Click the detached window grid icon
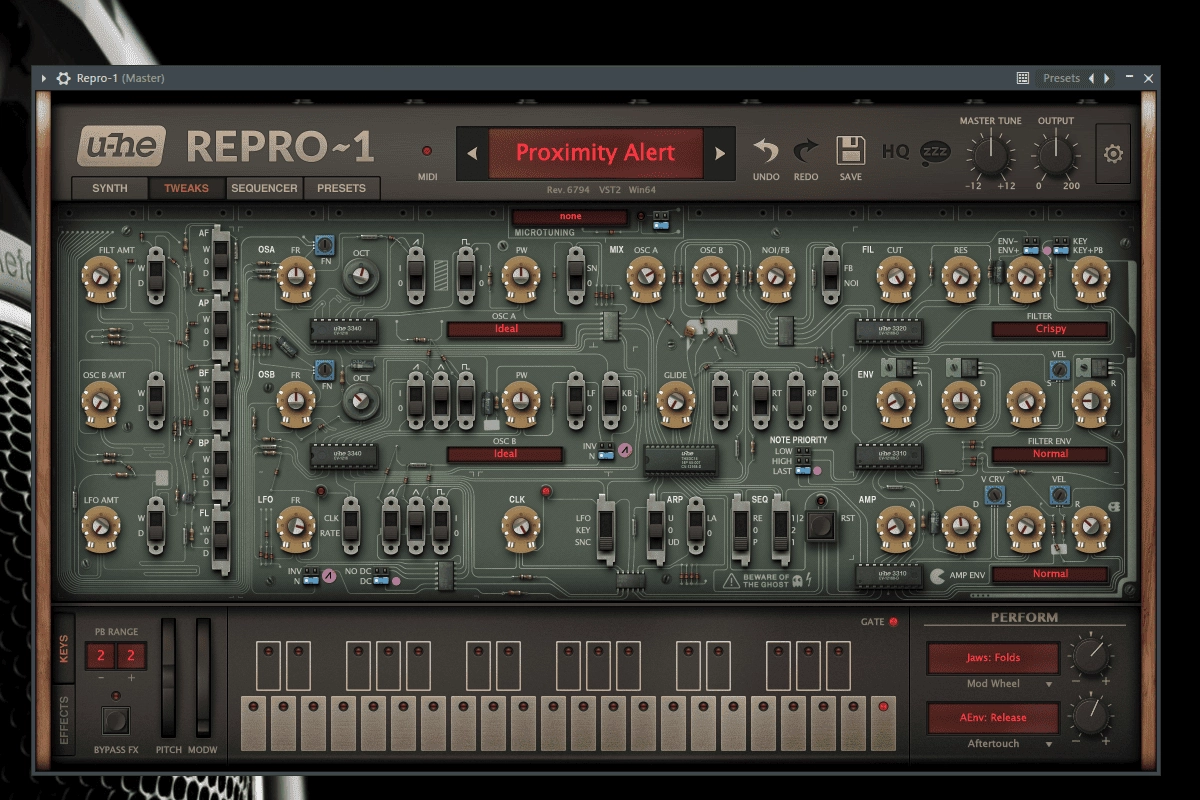 (1023, 78)
